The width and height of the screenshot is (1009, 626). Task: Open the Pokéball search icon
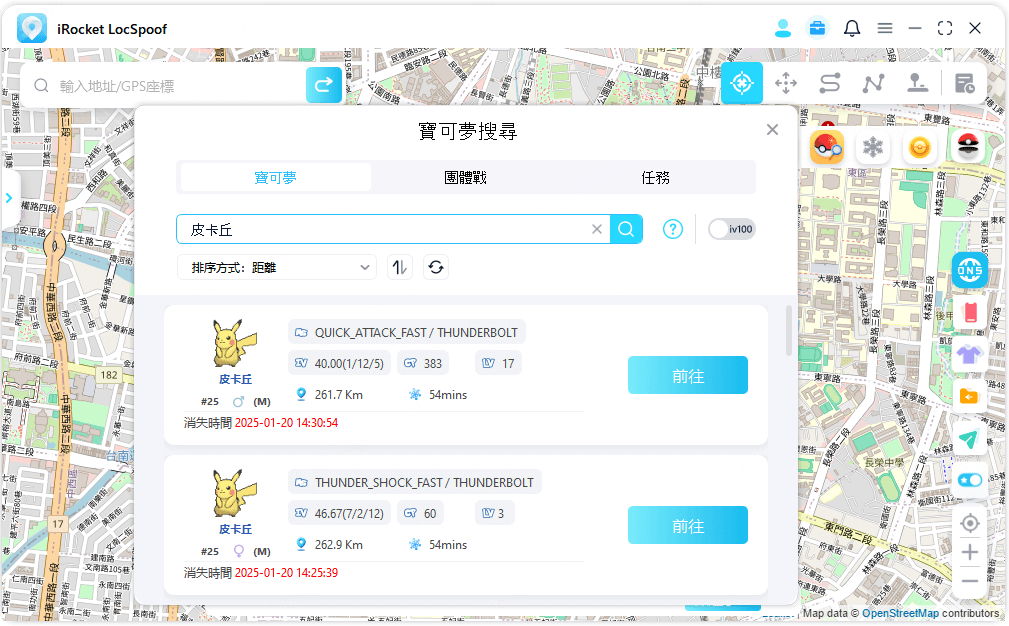[x=826, y=147]
